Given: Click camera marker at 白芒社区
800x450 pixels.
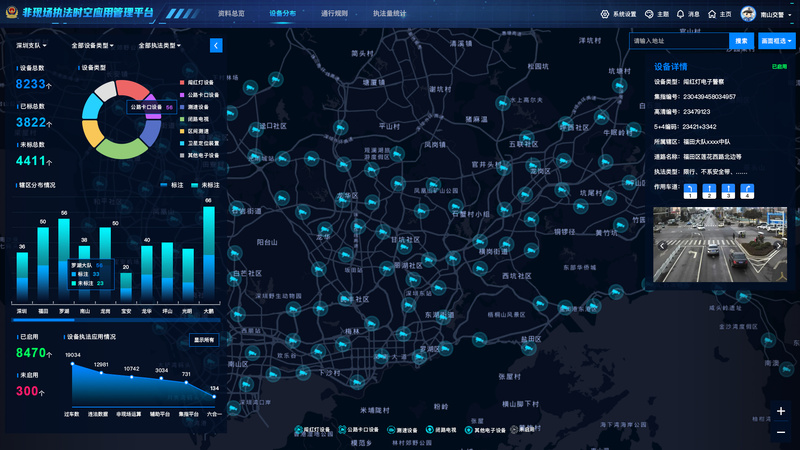Looking at the screenshot, I should [234, 279].
